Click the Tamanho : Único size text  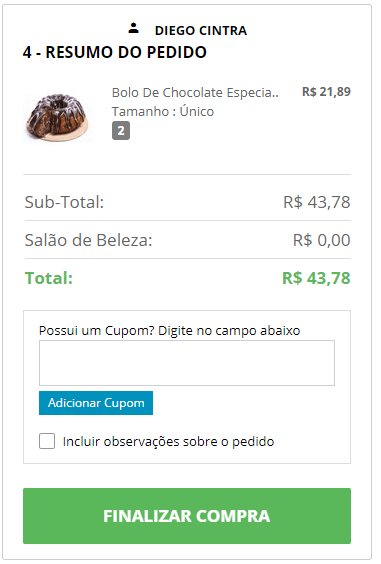pyautogui.click(x=163, y=112)
